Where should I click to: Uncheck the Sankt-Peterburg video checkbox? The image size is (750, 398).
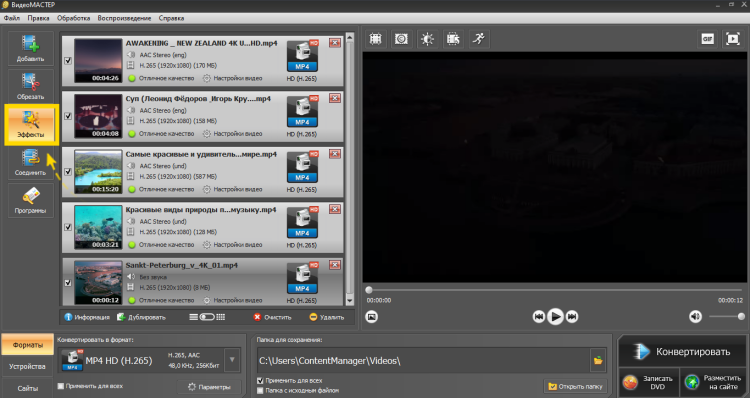pyautogui.click(x=68, y=283)
